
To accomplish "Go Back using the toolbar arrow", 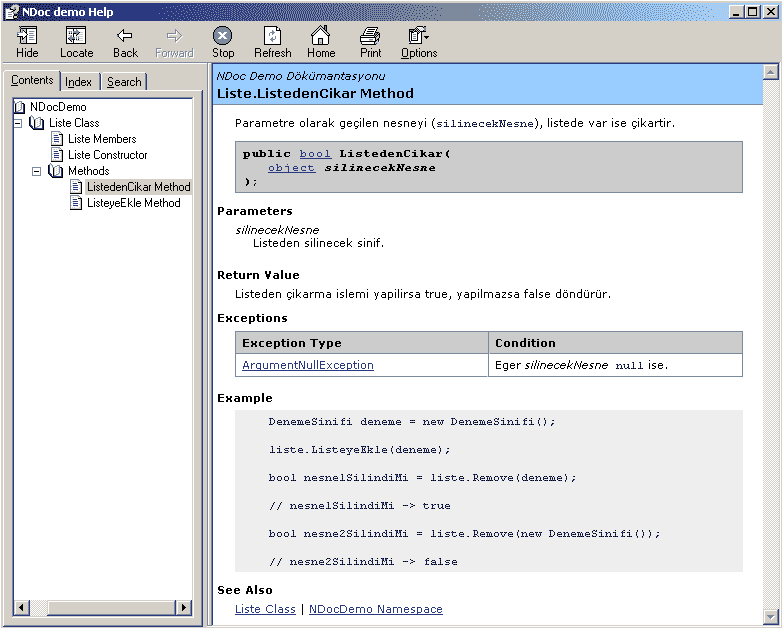I will tap(125, 36).
